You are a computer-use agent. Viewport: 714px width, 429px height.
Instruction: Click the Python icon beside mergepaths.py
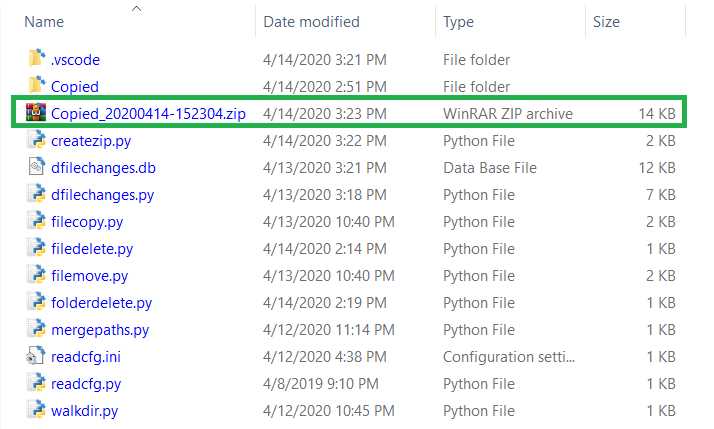(x=36, y=329)
